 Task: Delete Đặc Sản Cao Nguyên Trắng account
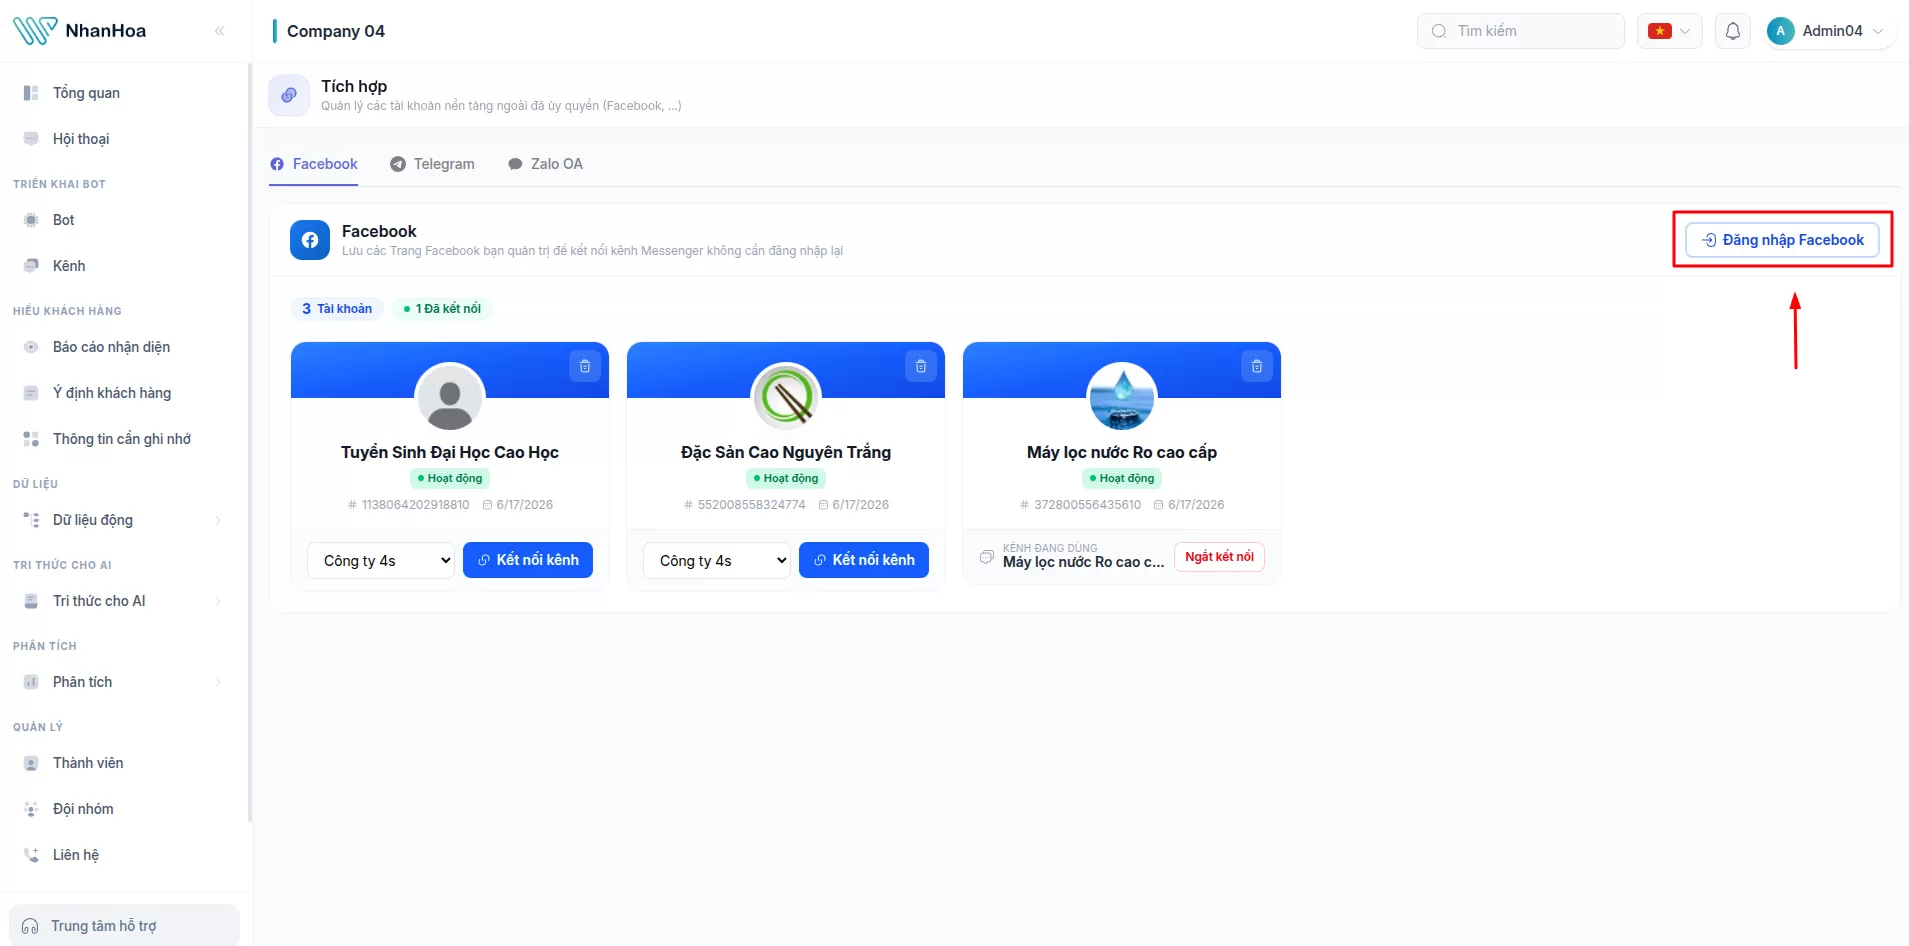click(921, 367)
